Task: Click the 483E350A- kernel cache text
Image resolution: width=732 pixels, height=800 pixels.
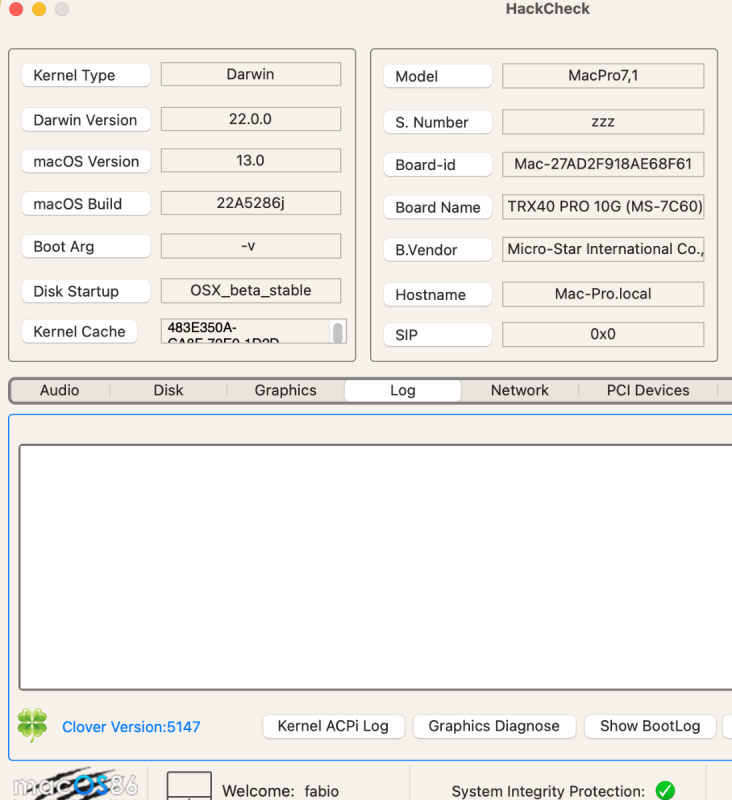Action: (202, 328)
